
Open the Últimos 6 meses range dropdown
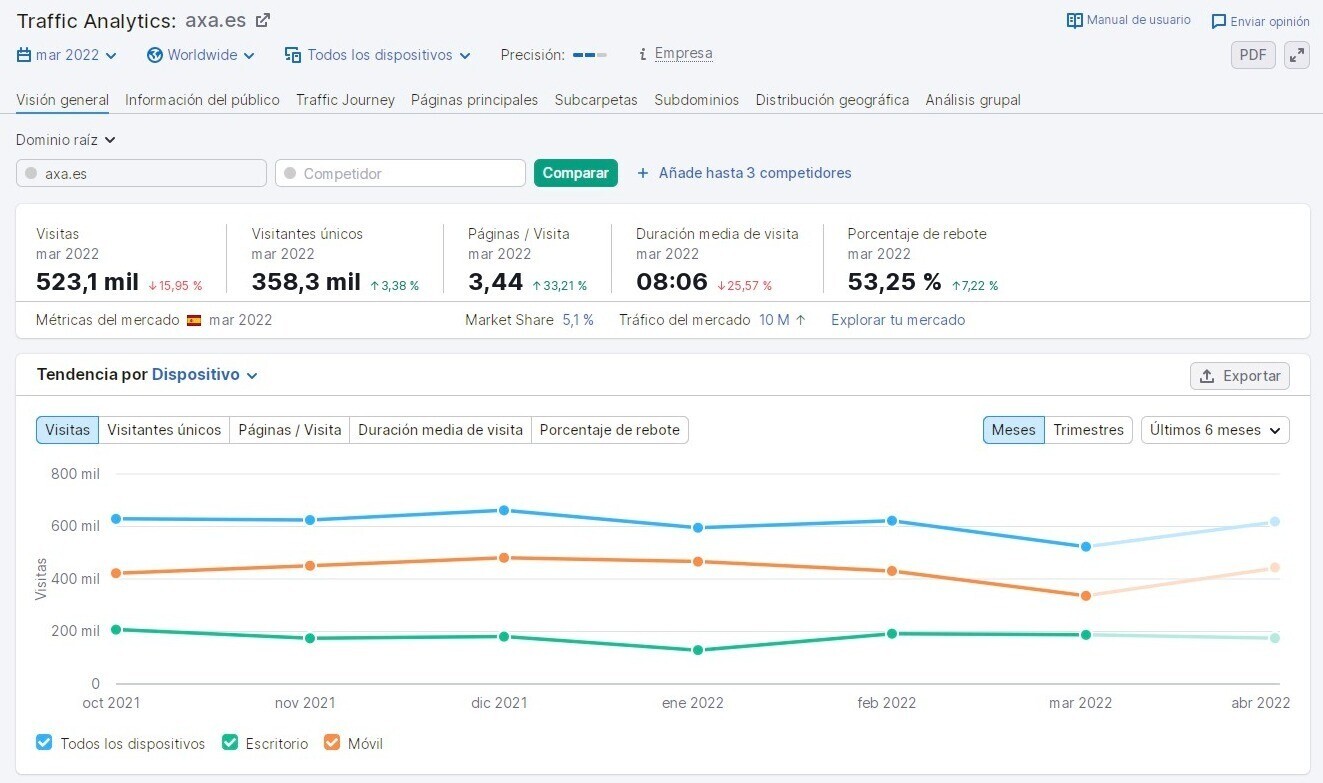[x=1215, y=430]
